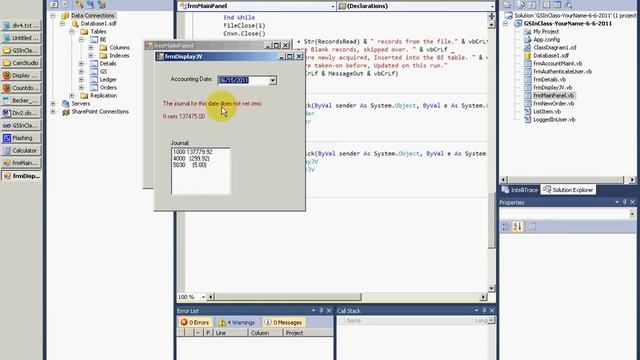This screenshot has width=640, height=360.
Task: Open frmDisplayJV.vb in Solution Explorer
Action: point(552,87)
